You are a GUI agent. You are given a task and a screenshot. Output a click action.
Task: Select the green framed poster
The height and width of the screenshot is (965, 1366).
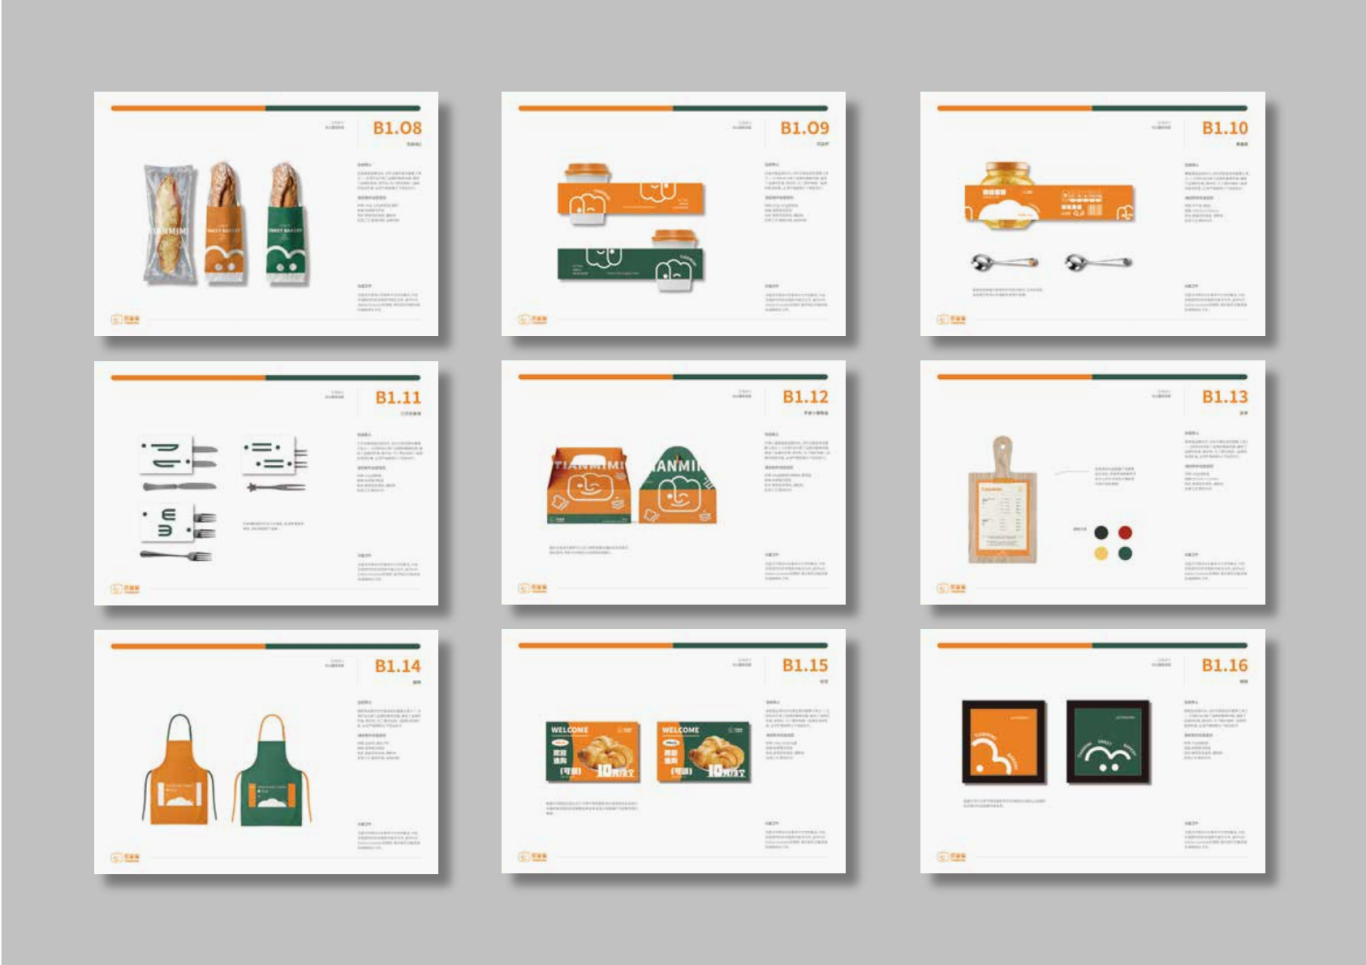(1107, 742)
